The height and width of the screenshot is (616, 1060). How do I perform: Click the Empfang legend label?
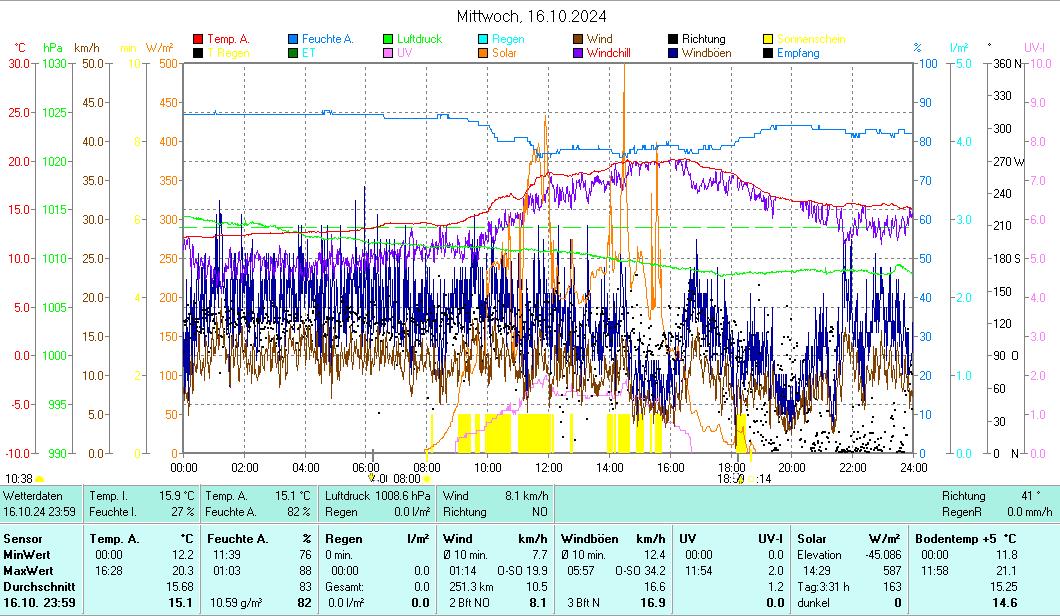coord(798,53)
